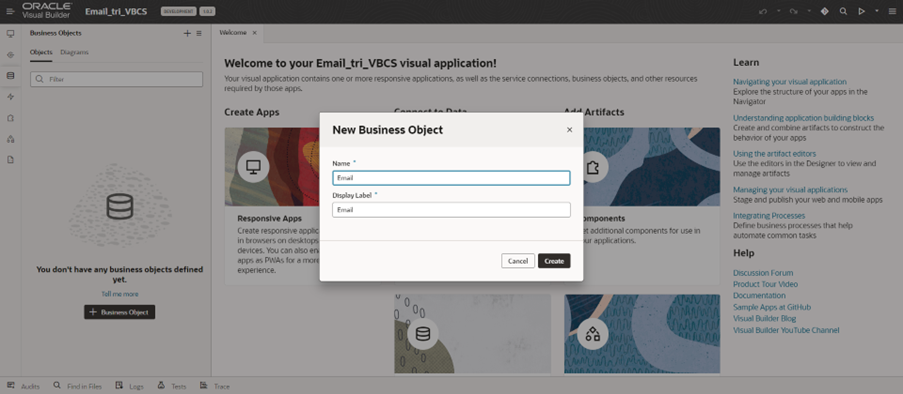Screen dimensions: 903x394
Task: Click the Tell me more link
Action: tap(120, 294)
